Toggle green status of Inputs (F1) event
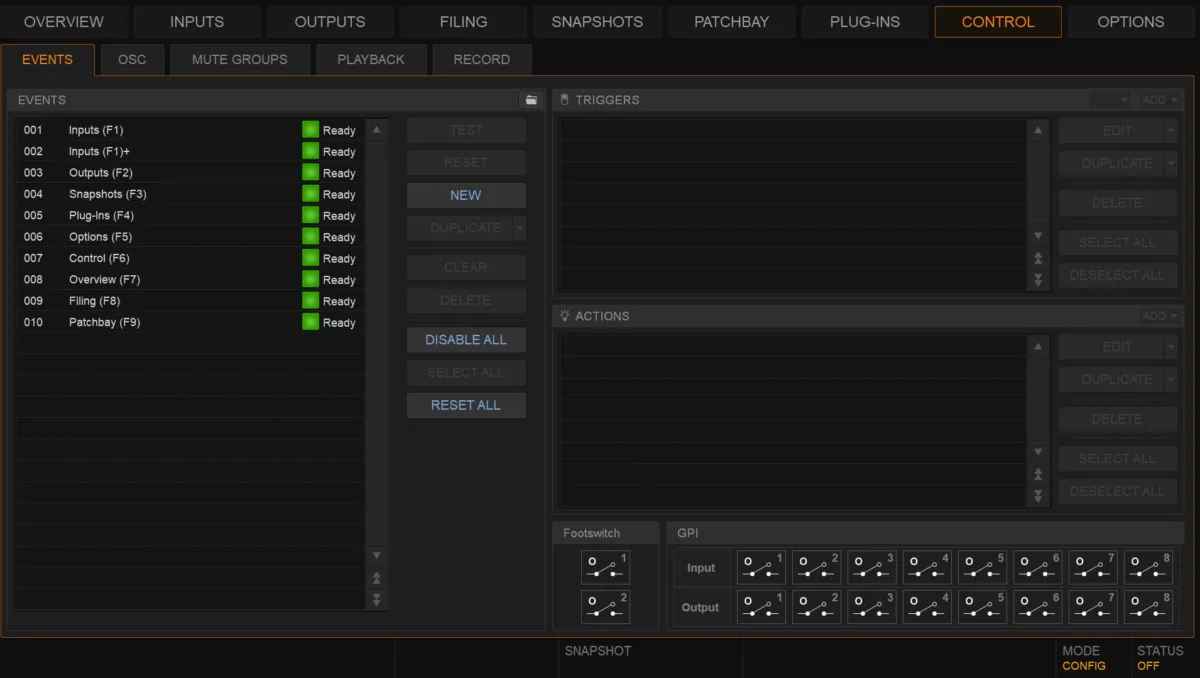 pos(310,130)
